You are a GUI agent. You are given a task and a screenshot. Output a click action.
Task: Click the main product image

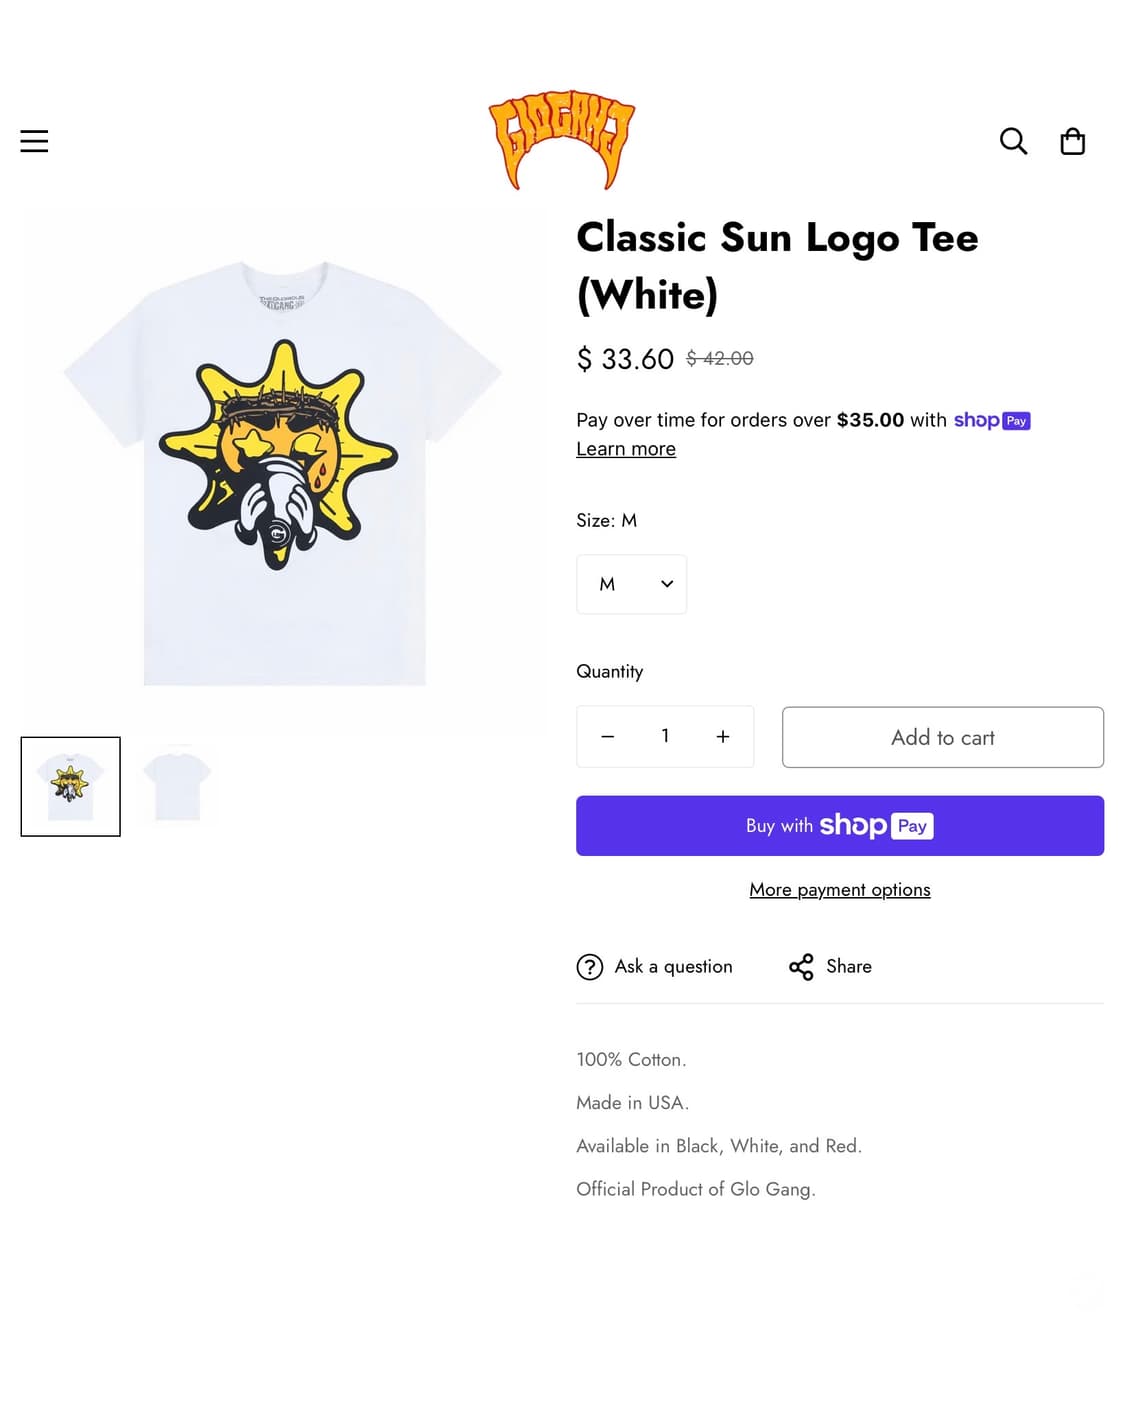tap(284, 470)
